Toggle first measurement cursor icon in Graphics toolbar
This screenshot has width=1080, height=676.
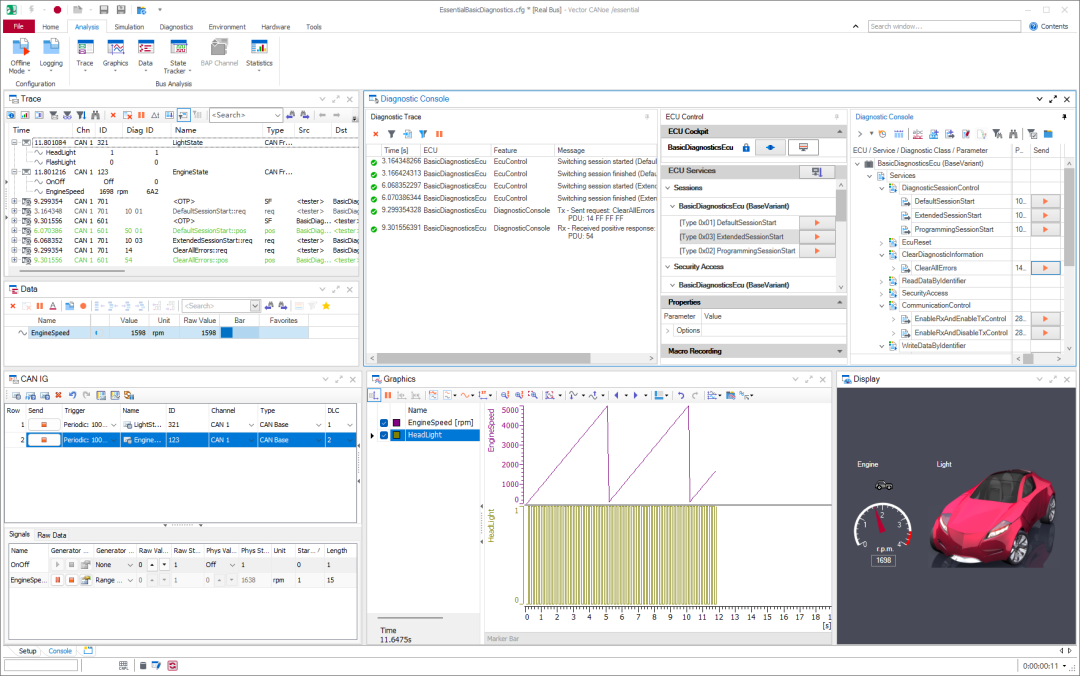[373, 396]
